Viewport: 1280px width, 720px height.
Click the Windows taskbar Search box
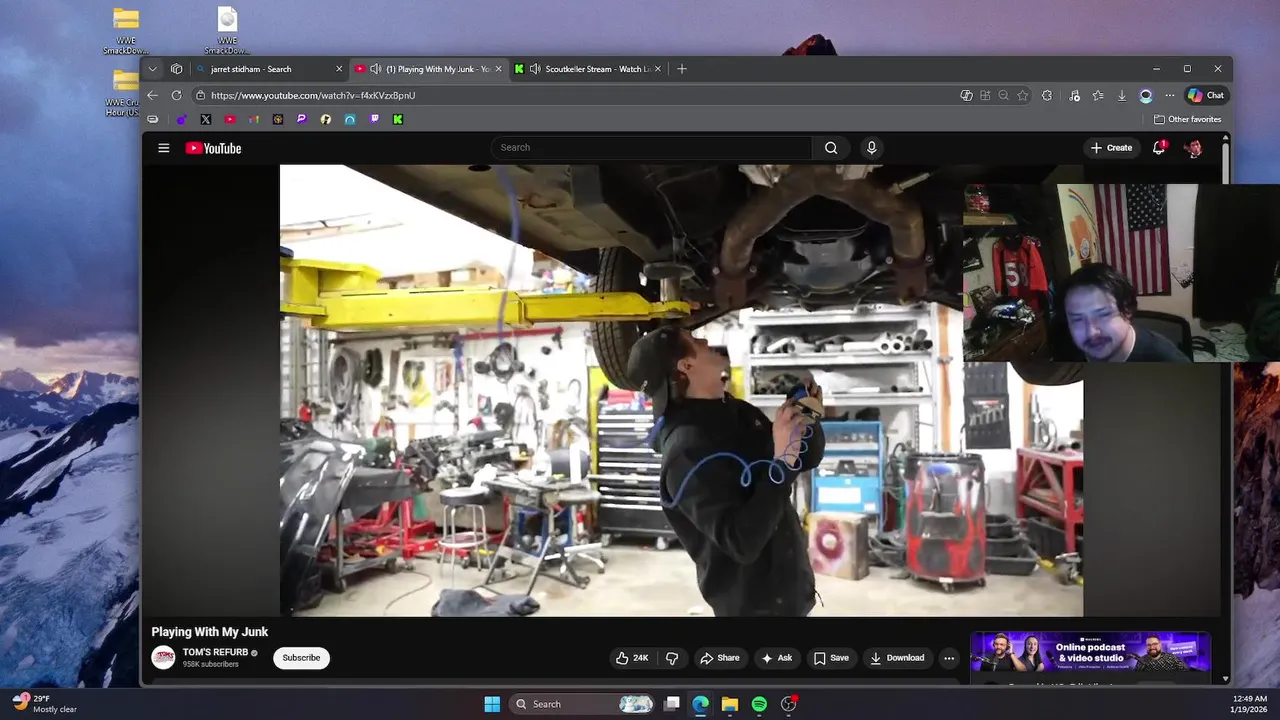(583, 704)
